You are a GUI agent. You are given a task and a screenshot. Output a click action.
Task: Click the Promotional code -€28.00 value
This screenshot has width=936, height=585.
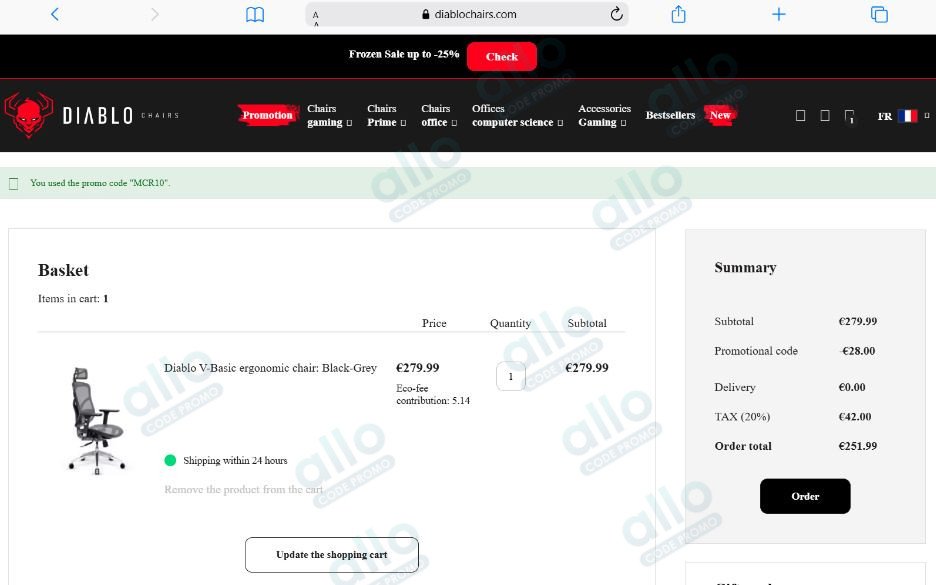click(858, 351)
